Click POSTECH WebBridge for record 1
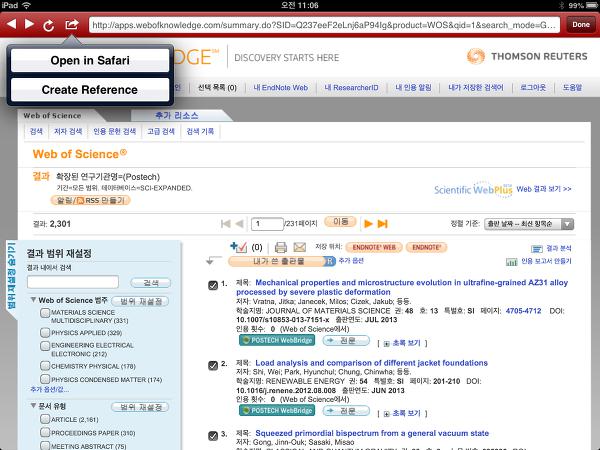 277,340
